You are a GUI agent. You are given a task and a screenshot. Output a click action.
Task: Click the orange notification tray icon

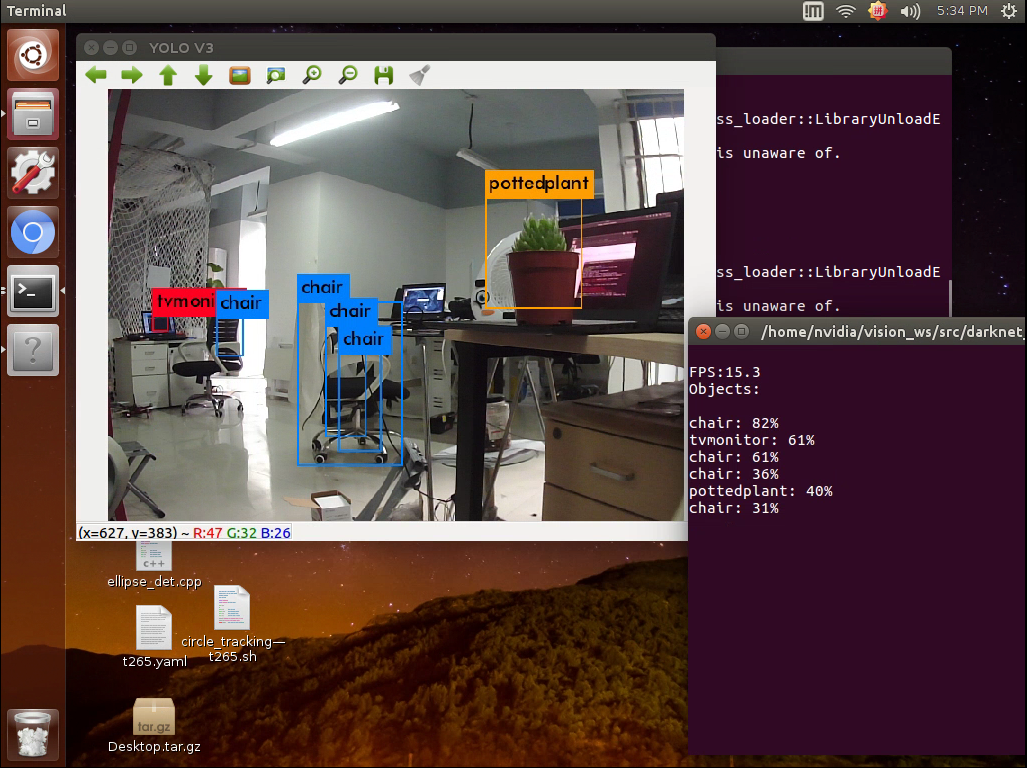(x=878, y=10)
